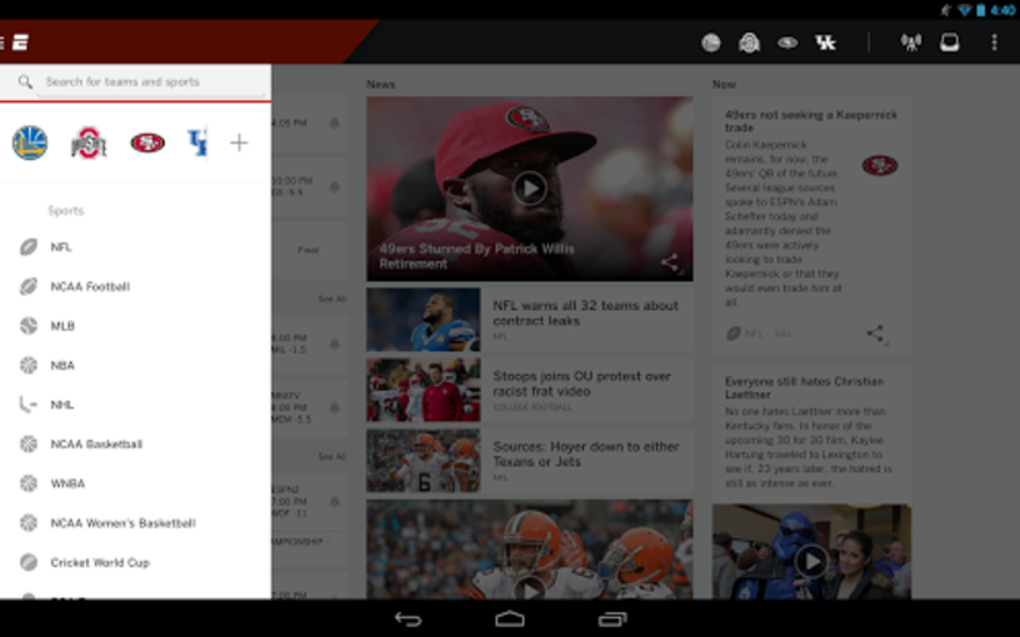Open Stoops joins OU protest article
Screen dimensions: 1020x637
(529, 390)
